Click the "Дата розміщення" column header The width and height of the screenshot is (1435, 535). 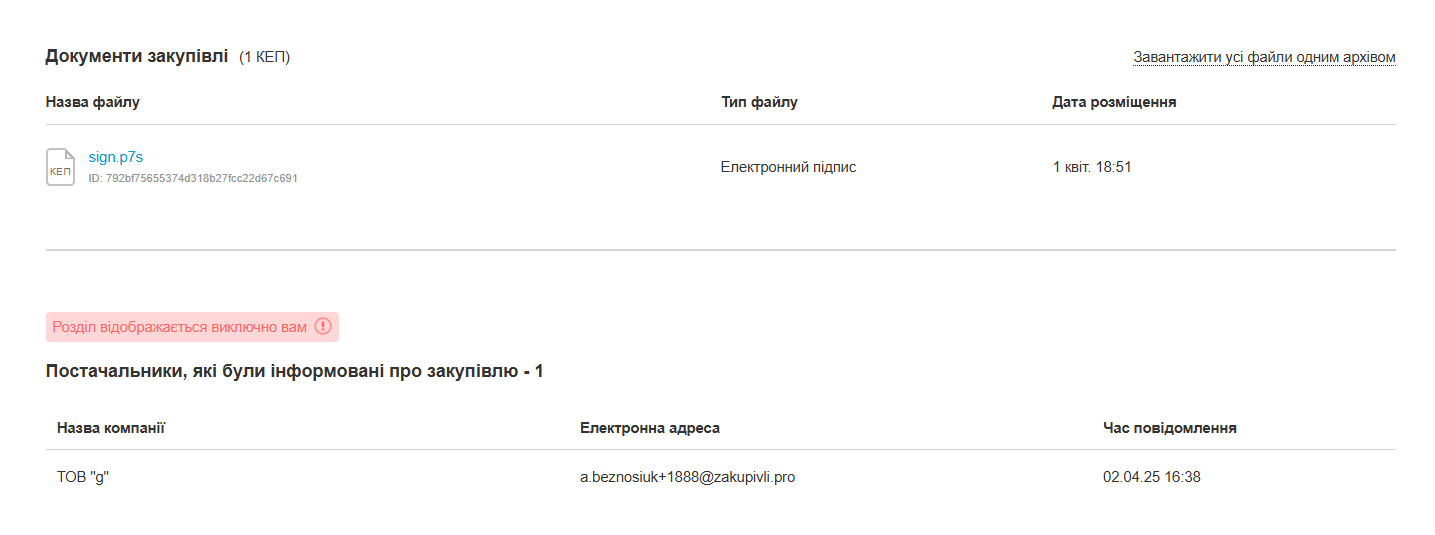pos(1113,102)
